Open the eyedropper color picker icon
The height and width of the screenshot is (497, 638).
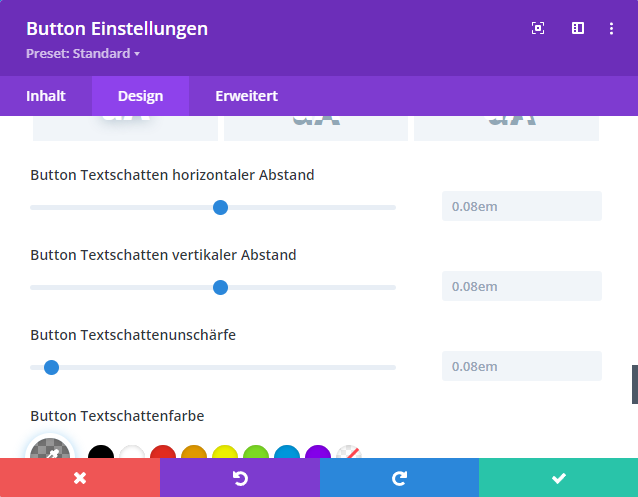point(50,454)
